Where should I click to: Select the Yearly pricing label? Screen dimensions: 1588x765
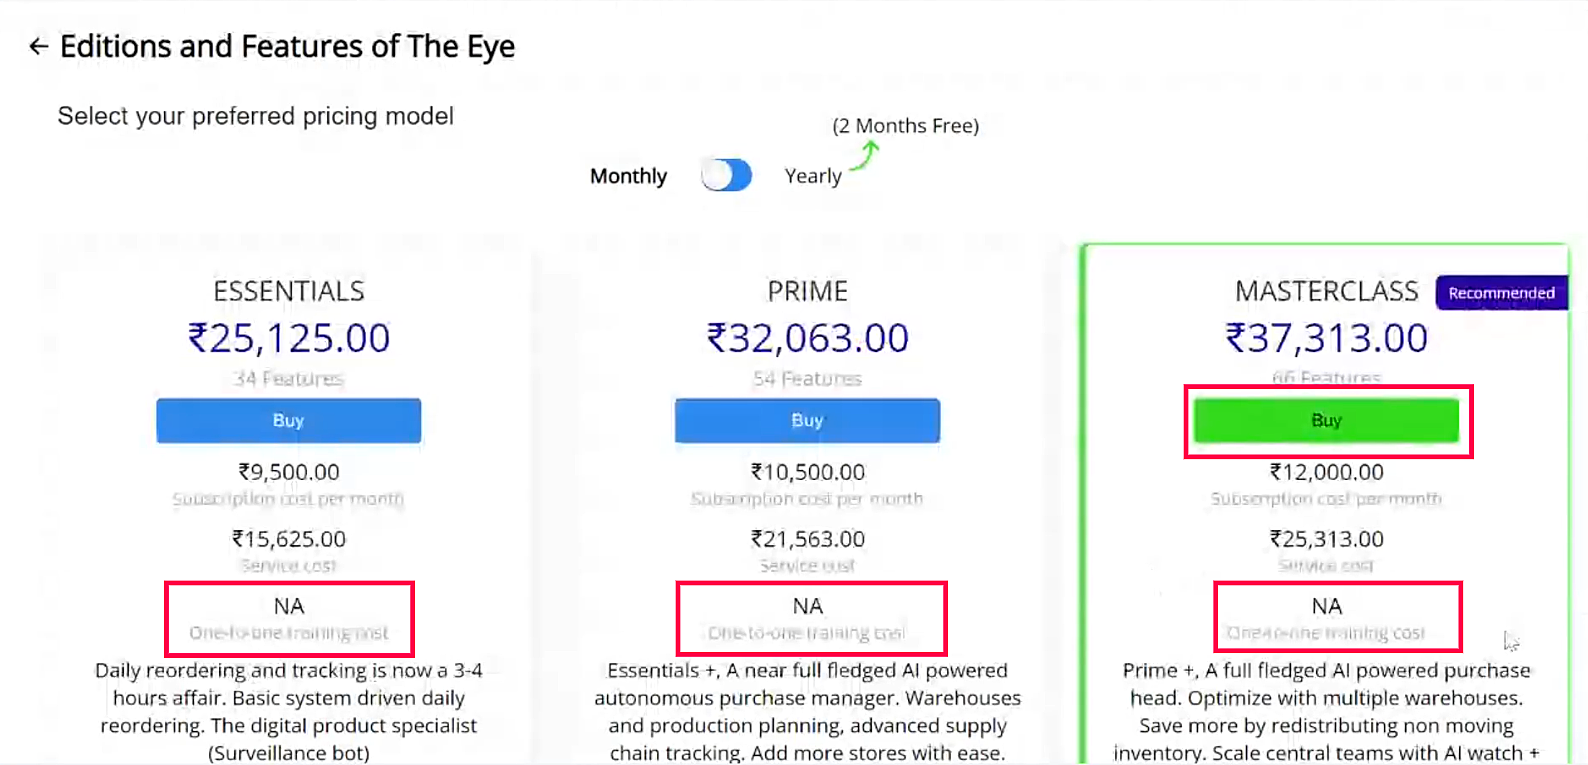tap(813, 176)
